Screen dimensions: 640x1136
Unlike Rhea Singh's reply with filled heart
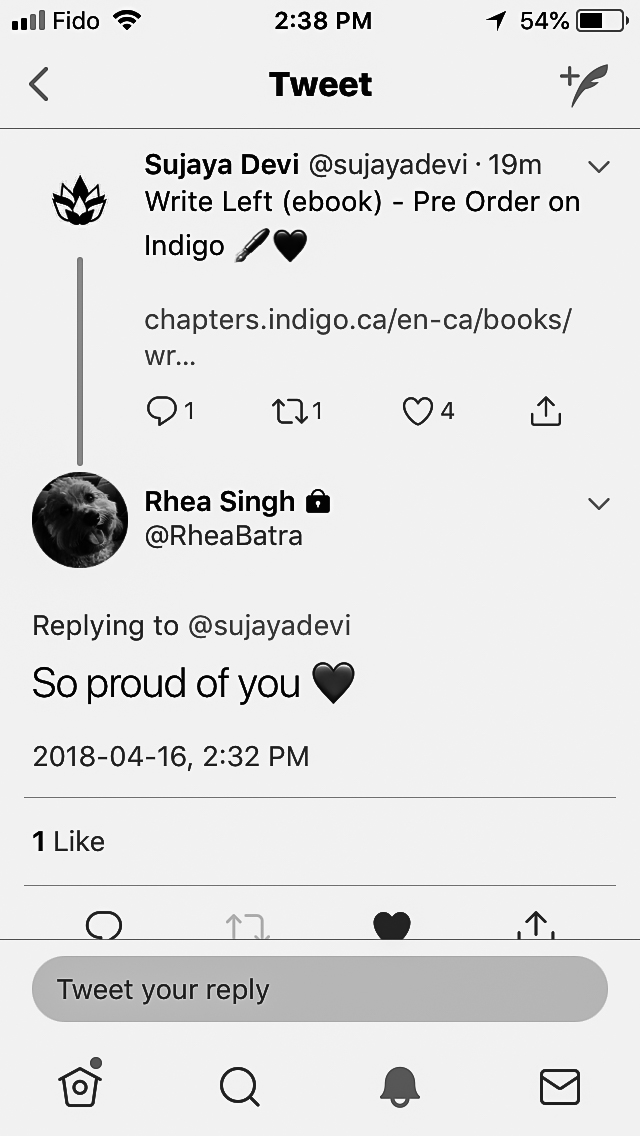[x=392, y=925]
